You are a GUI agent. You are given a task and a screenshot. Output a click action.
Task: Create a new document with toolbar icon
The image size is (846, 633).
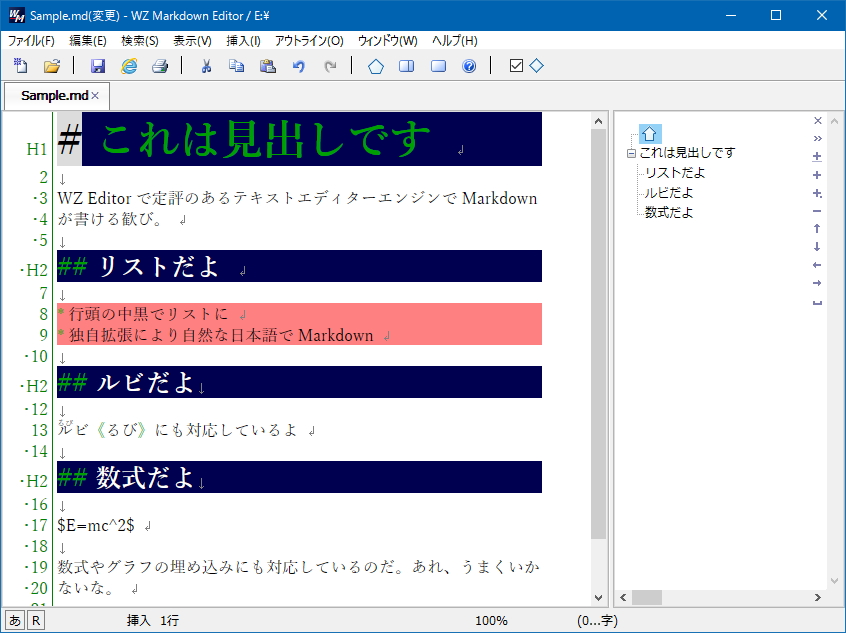click(21, 66)
